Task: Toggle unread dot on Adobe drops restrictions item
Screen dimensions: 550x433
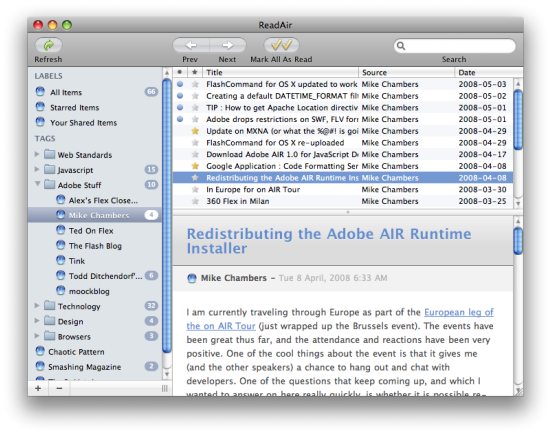Action: click(180, 119)
